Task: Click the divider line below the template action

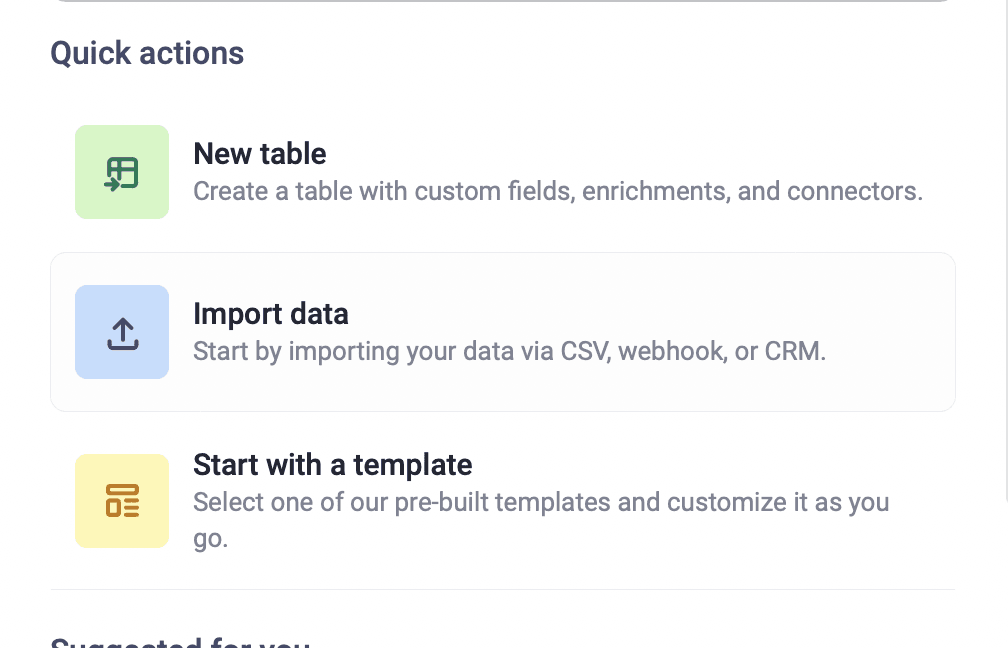Action: pos(502,590)
